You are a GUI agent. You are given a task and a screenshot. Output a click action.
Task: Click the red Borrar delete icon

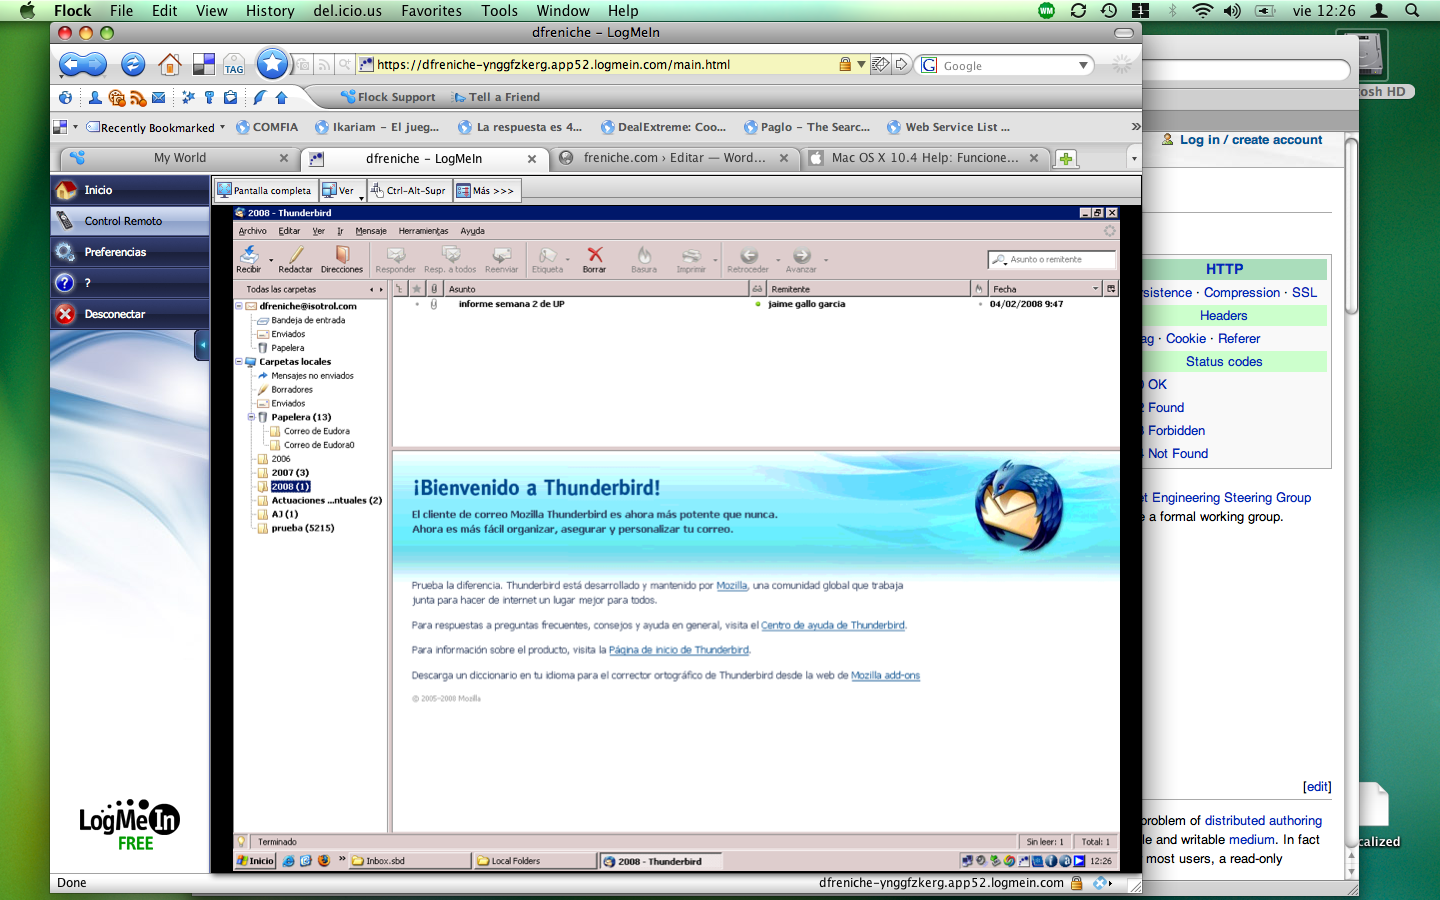[595, 258]
